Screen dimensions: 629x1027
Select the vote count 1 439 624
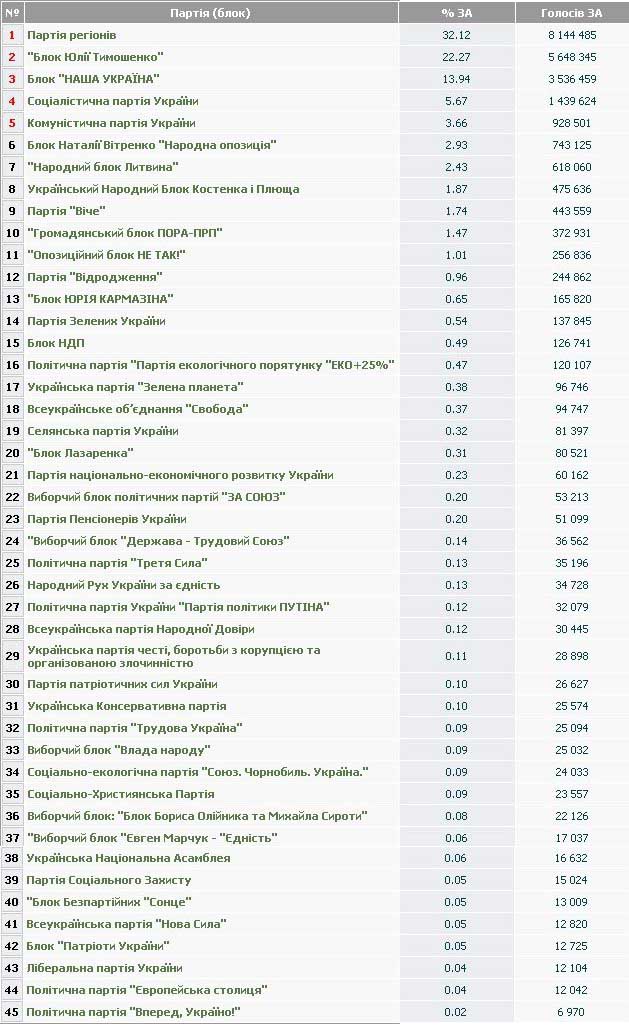[572, 102]
